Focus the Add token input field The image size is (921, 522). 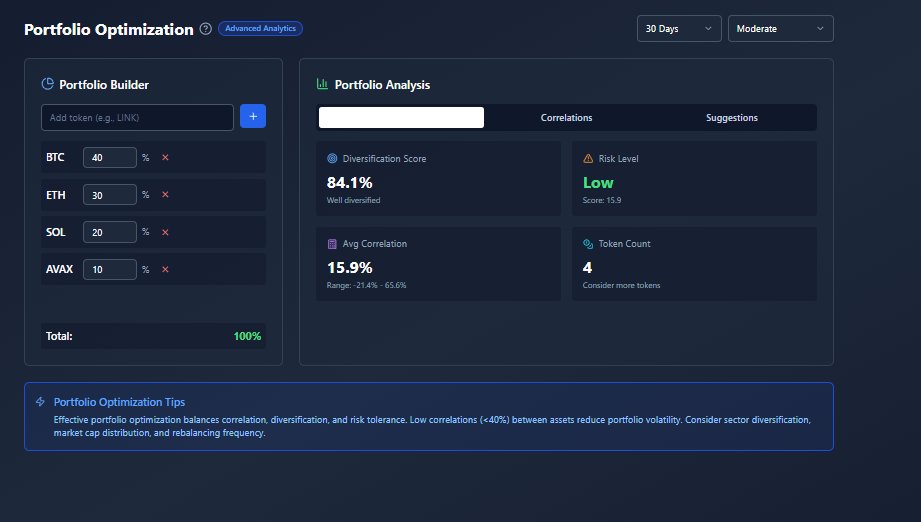click(x=137, y=117)
